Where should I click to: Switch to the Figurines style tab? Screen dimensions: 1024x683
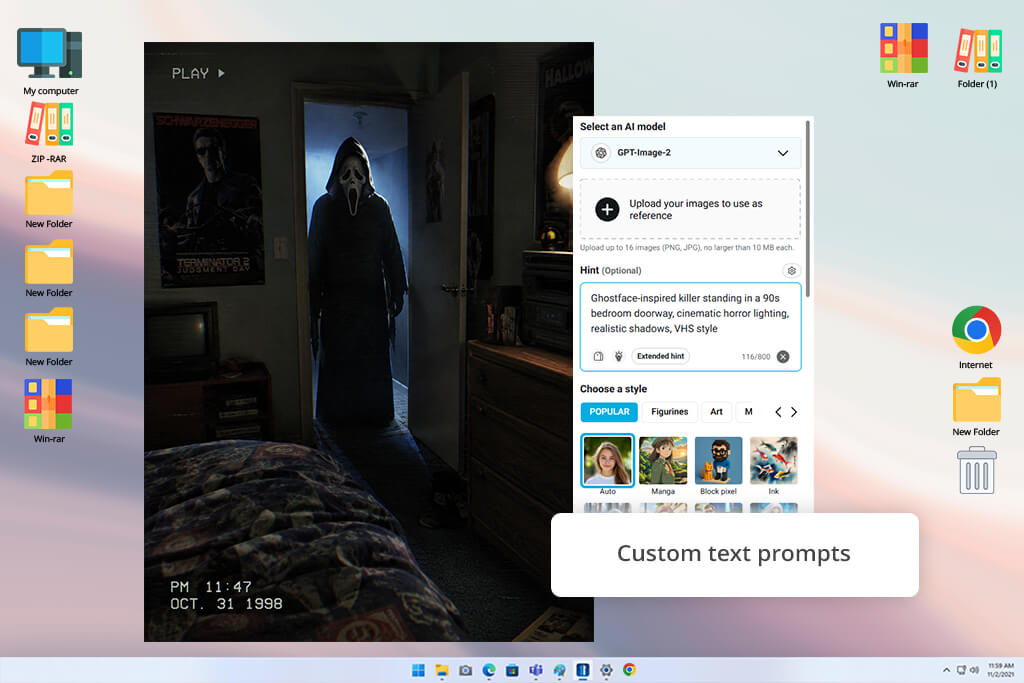669,411
